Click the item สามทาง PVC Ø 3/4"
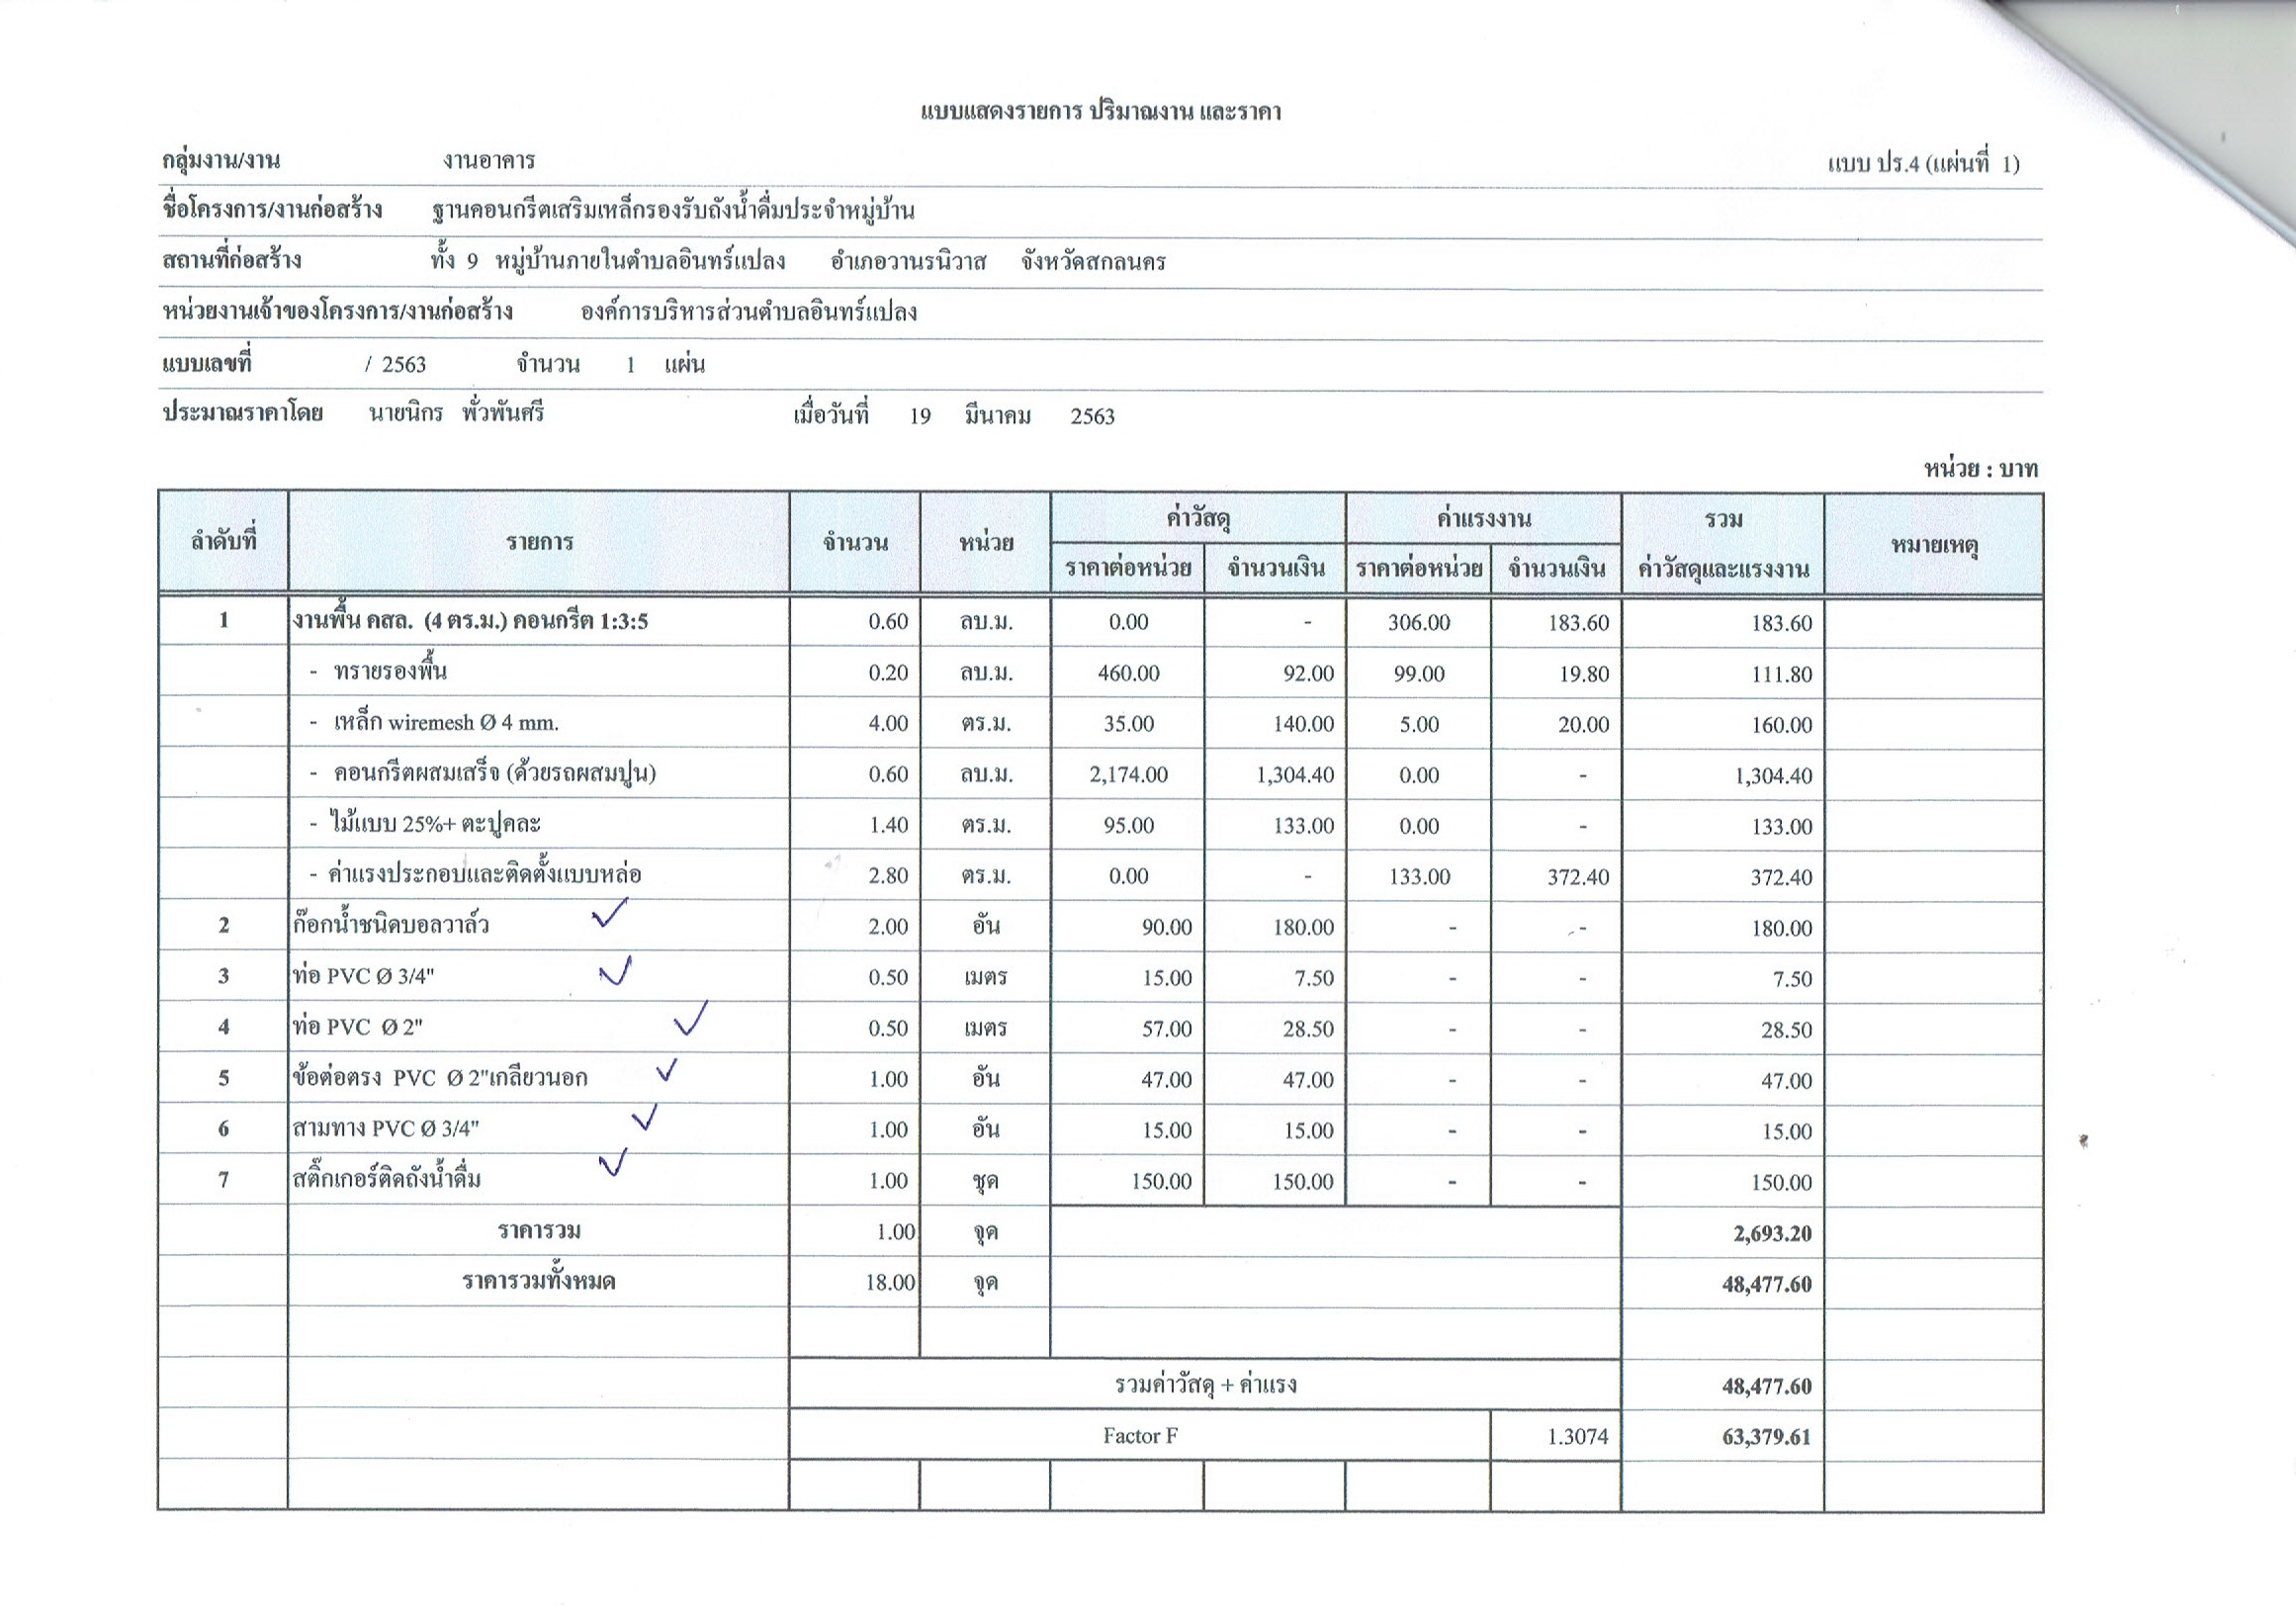This screenshot has width=2296, height=1619. pos(385,1128)
